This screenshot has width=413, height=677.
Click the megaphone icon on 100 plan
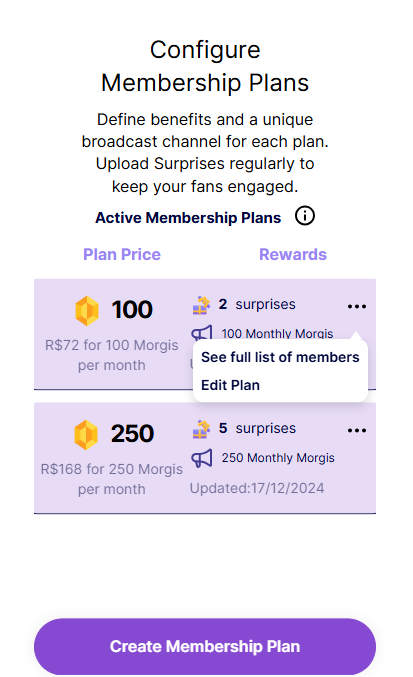click(x=202, y=332)
